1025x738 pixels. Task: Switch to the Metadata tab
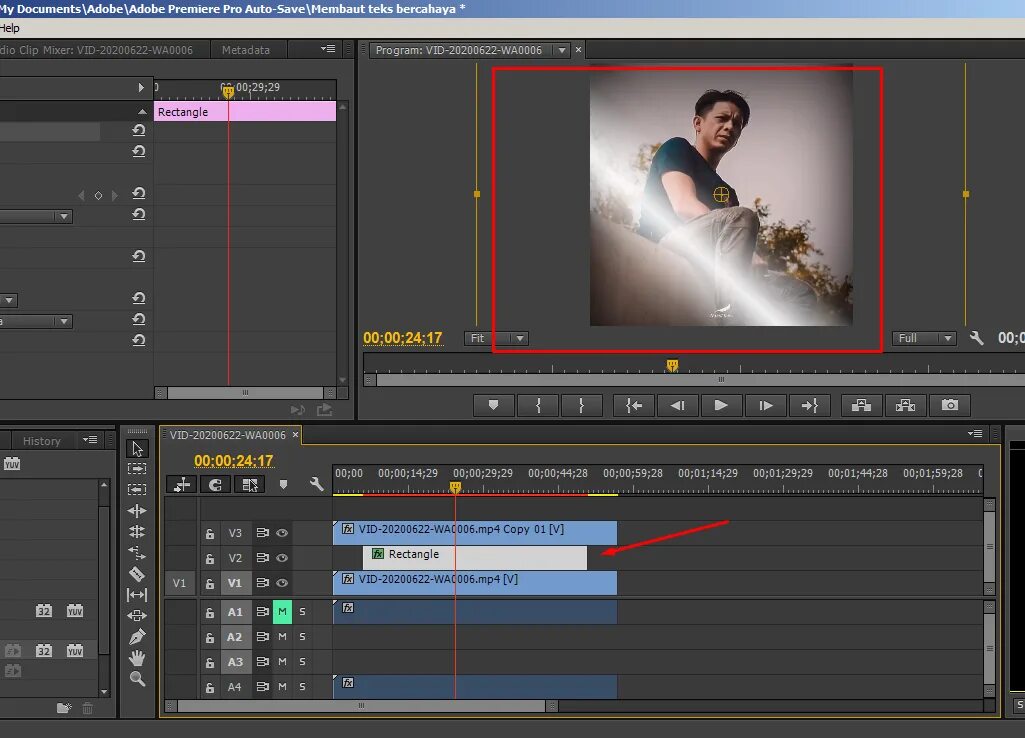click(246, 50)
